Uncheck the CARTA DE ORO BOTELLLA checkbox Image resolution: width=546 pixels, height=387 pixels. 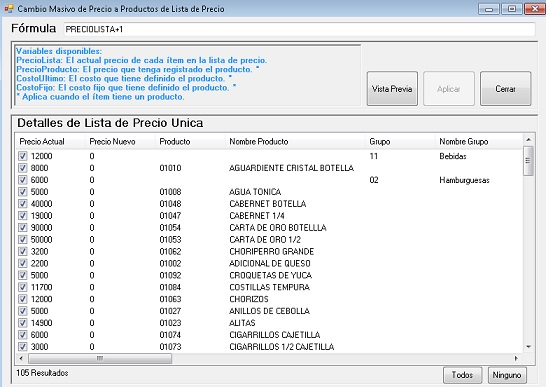click(x=23, y=227)
